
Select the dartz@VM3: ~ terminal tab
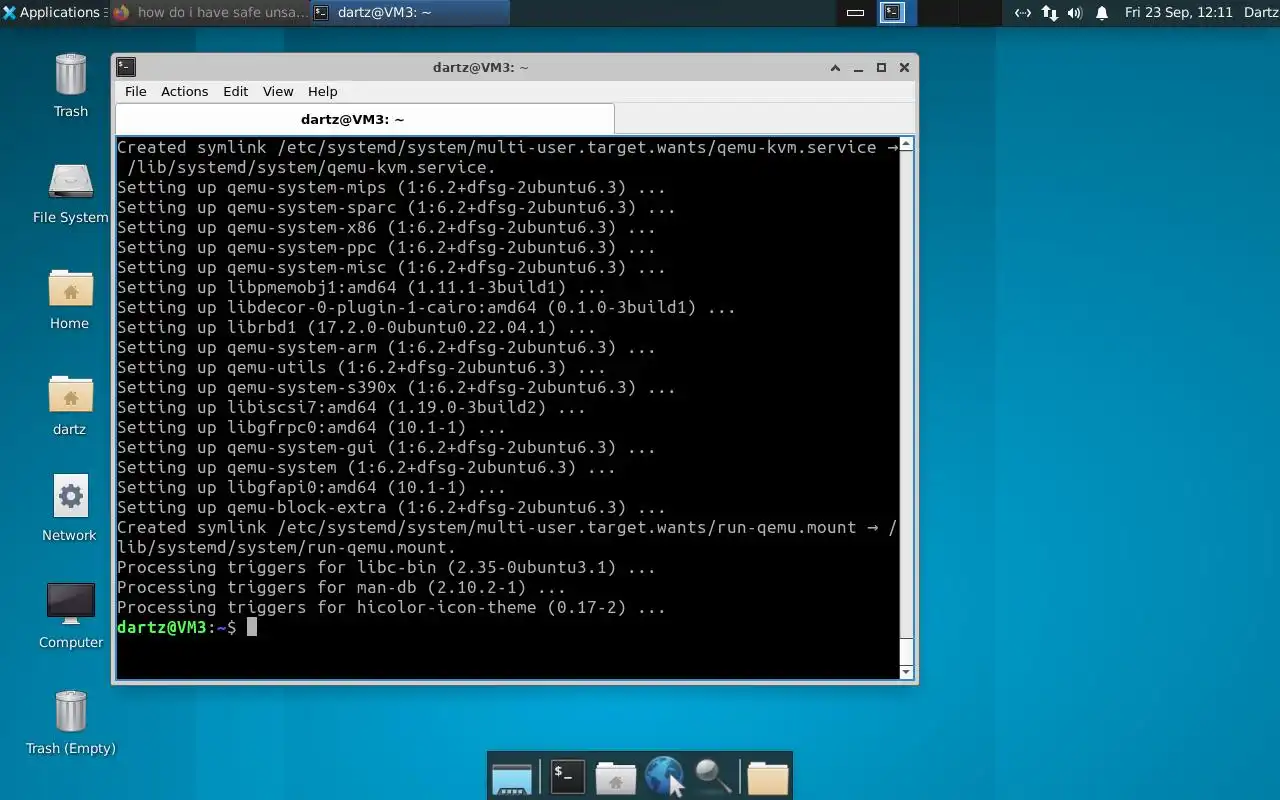point(365,119)
